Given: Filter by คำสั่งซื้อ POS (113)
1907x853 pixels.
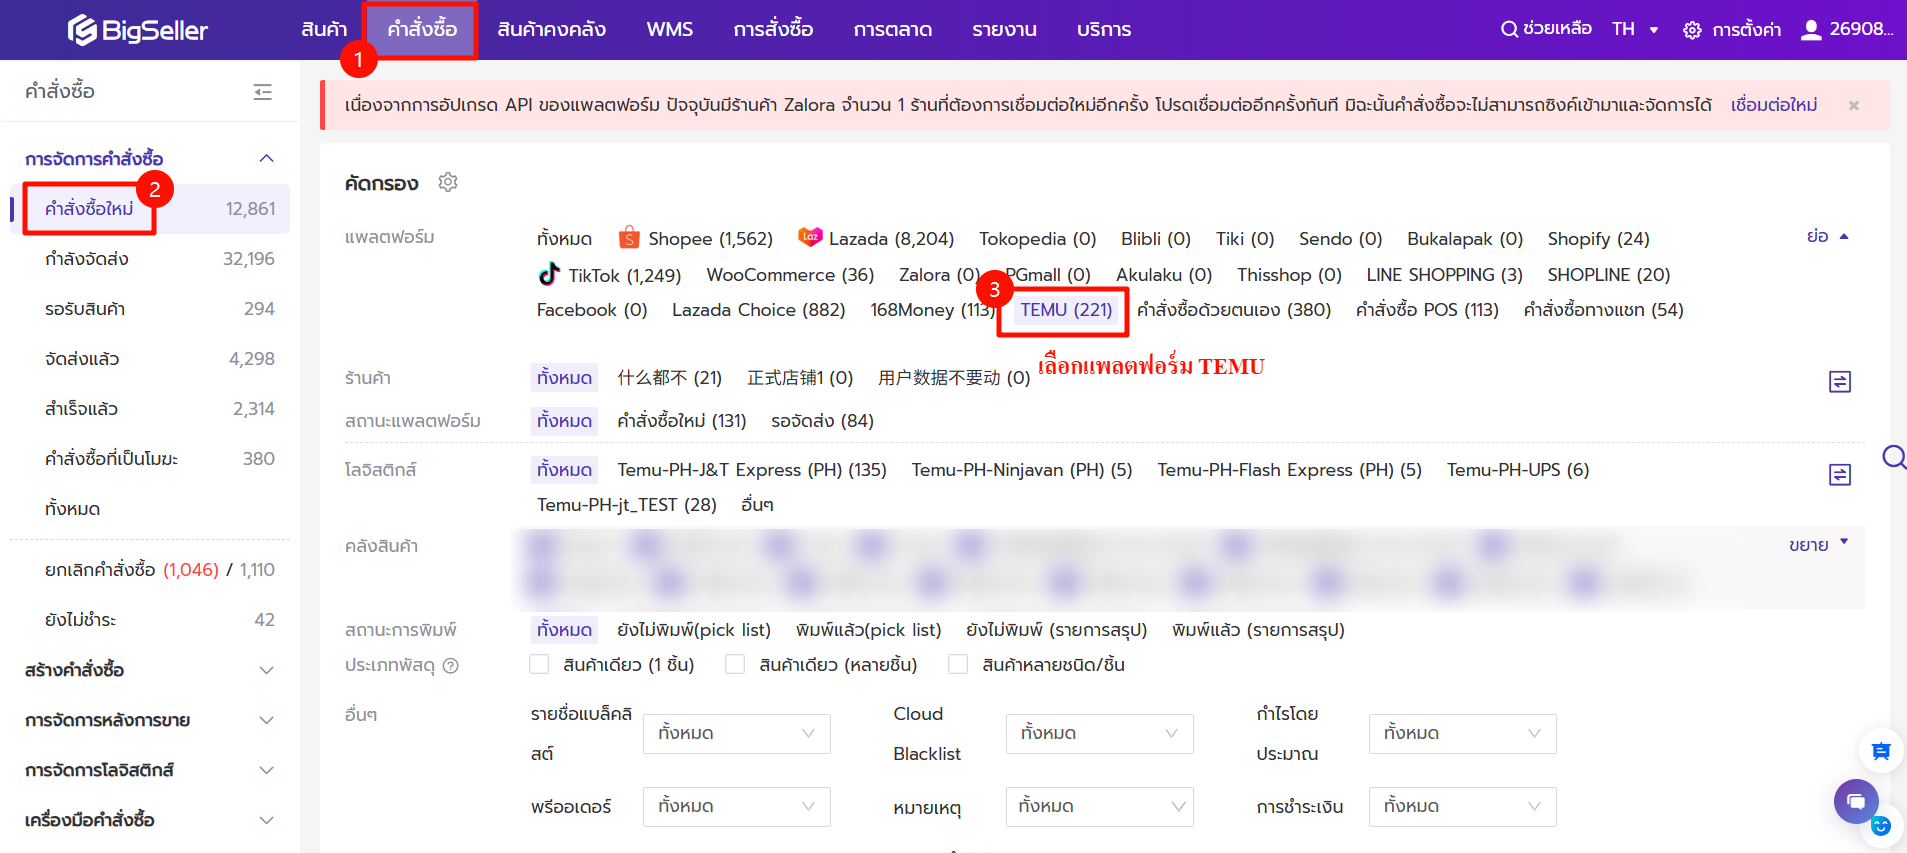Looking at the screenshot, I should pyautogui.click(x=1427, y=310).
